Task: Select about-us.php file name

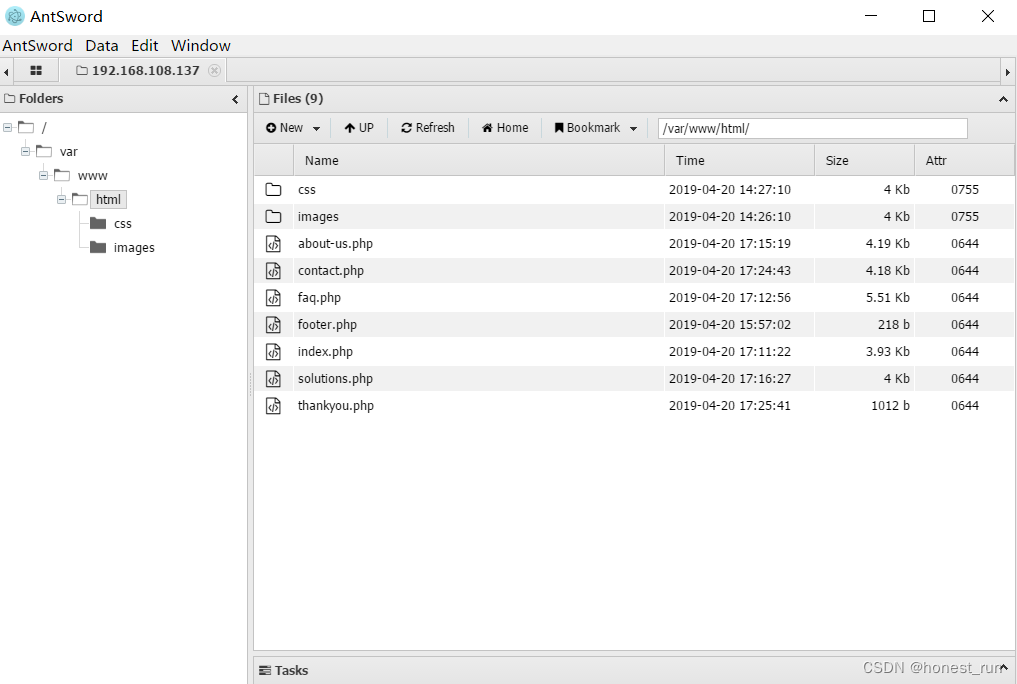Action: click(x=335, y=244)
